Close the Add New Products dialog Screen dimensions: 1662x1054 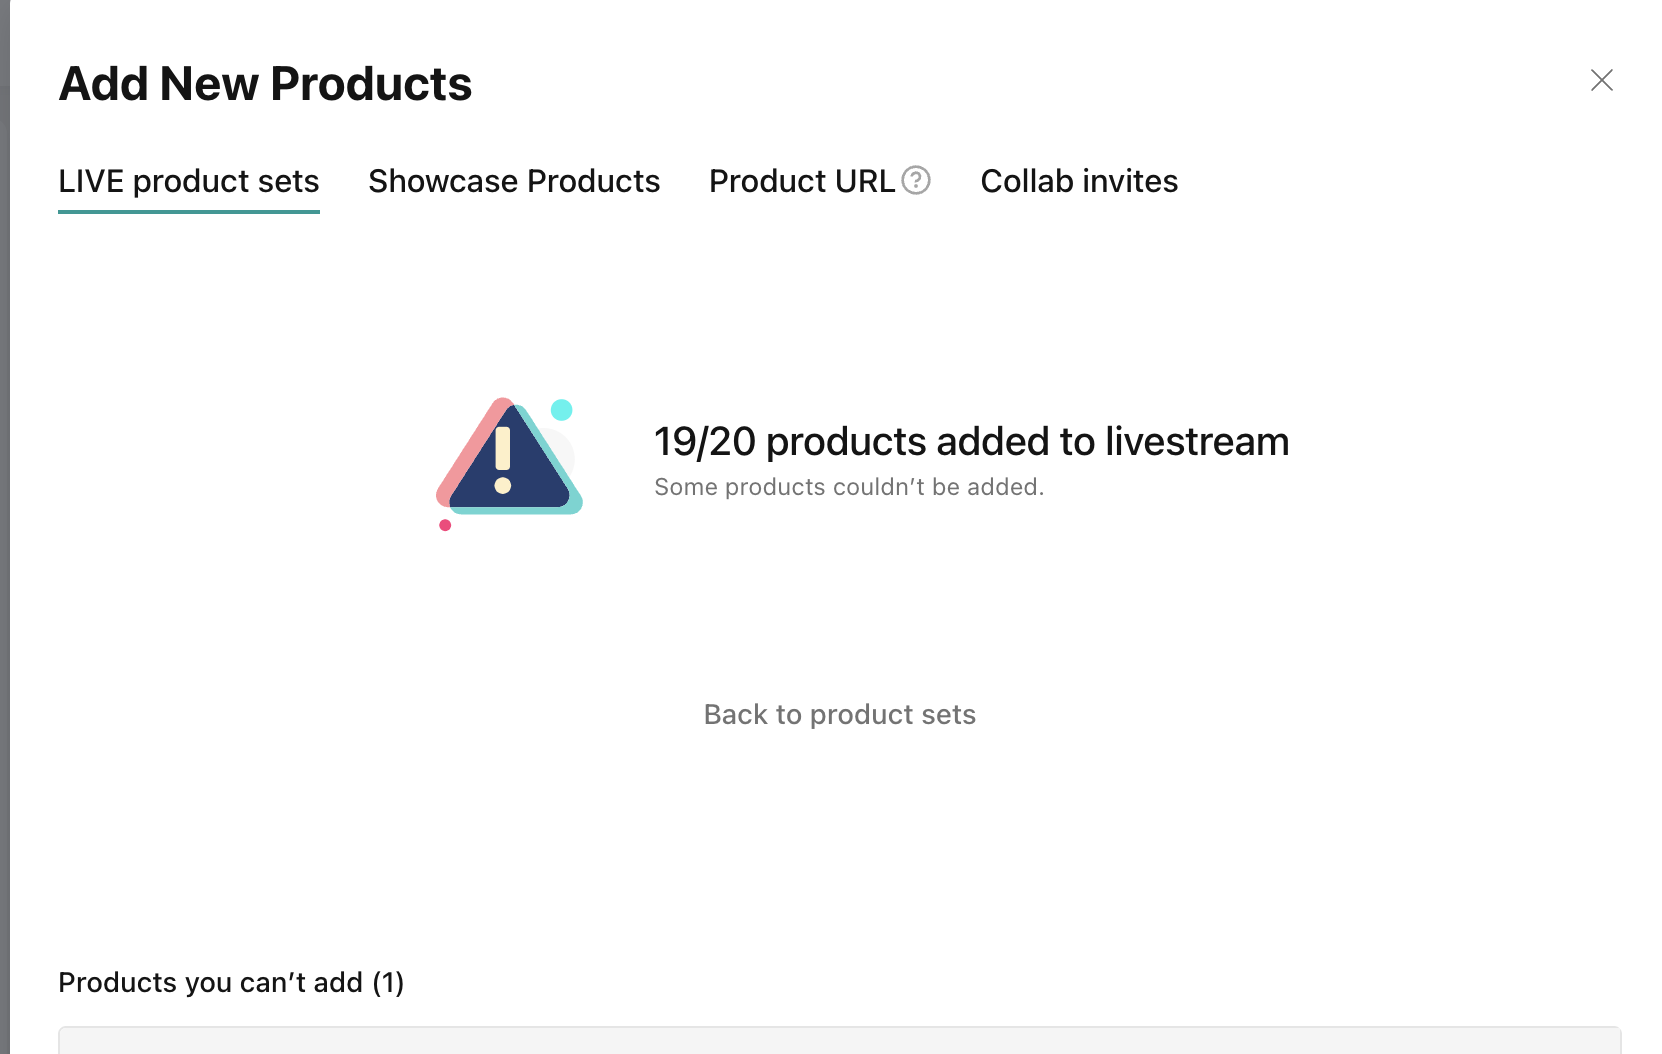click(1601, 80)
